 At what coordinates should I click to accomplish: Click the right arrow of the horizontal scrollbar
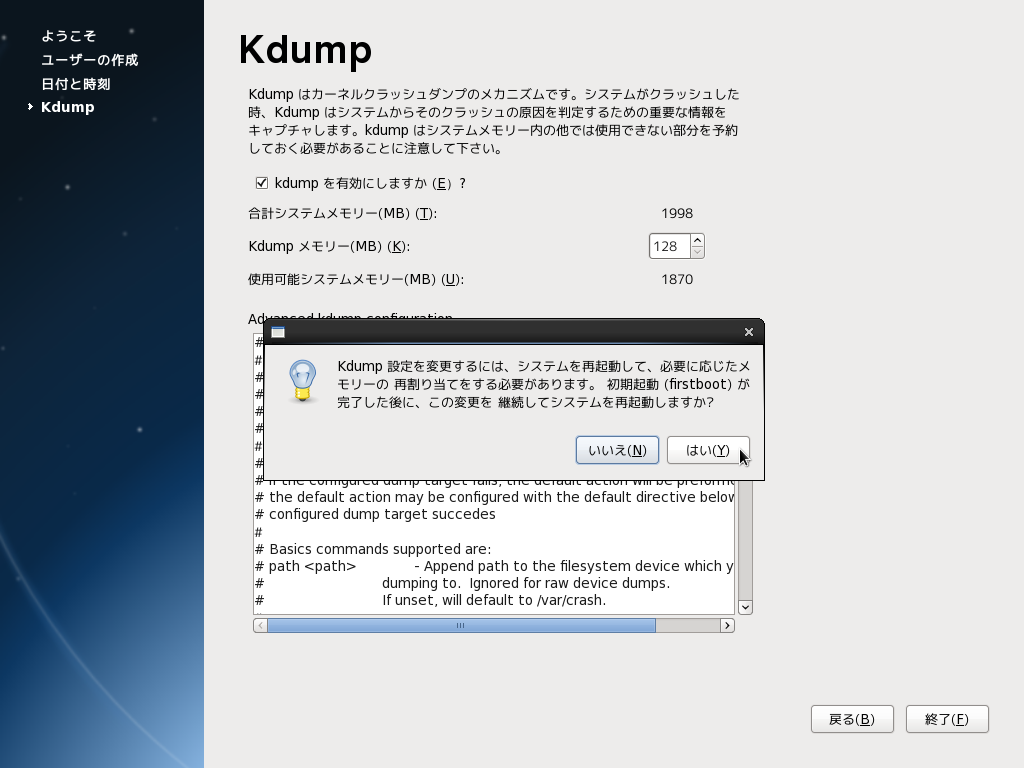tap(727, 626)
